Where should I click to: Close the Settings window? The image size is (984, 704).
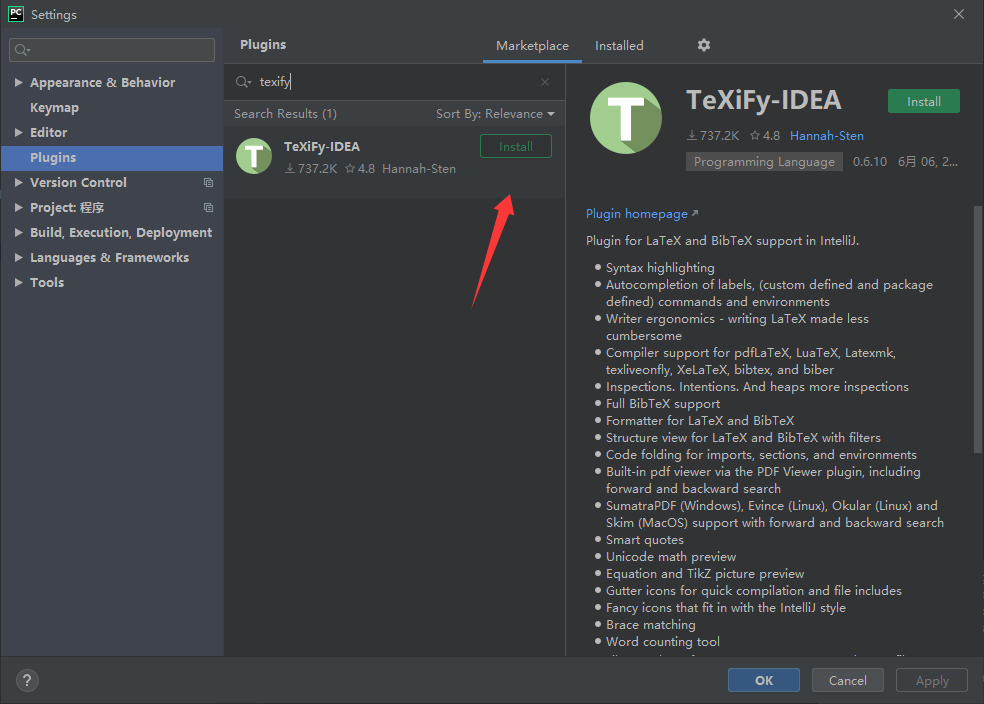pyautogui.click(x=959, y=14)
